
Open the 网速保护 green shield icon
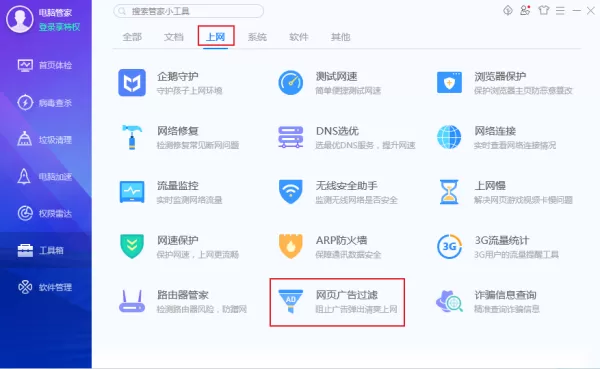click(x=132, y=247)
